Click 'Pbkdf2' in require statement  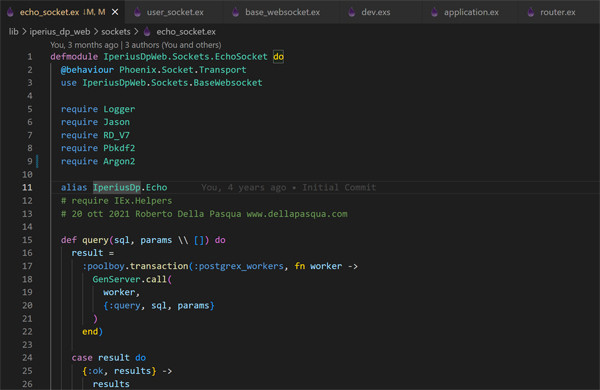point(119,148)
